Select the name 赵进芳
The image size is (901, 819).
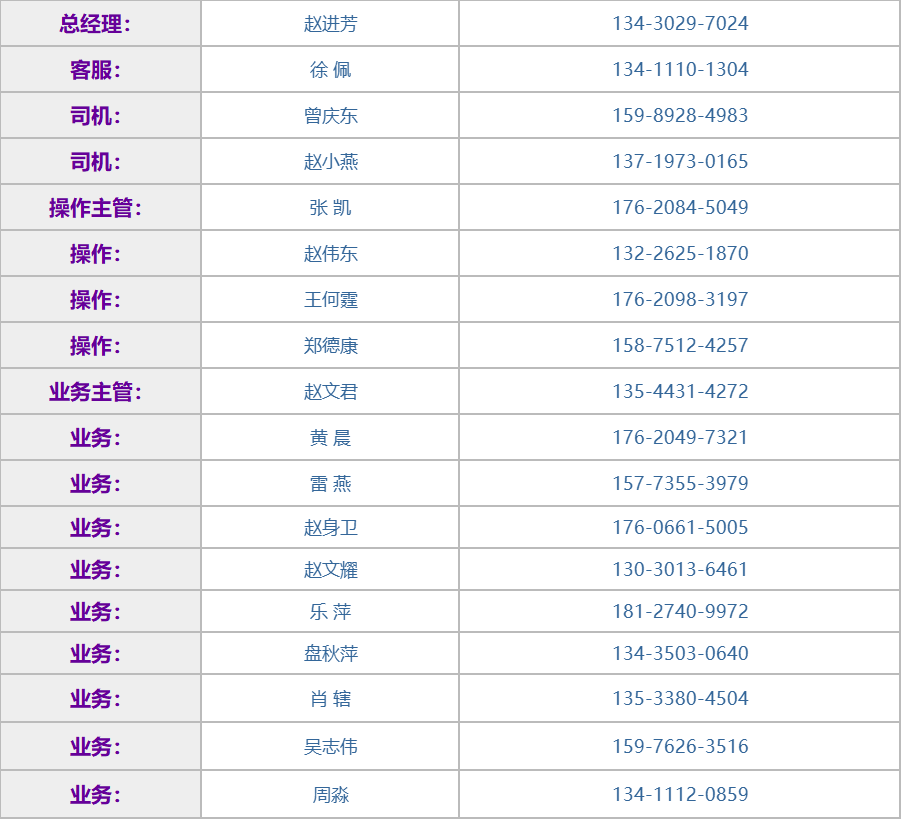tap(330, 23)
